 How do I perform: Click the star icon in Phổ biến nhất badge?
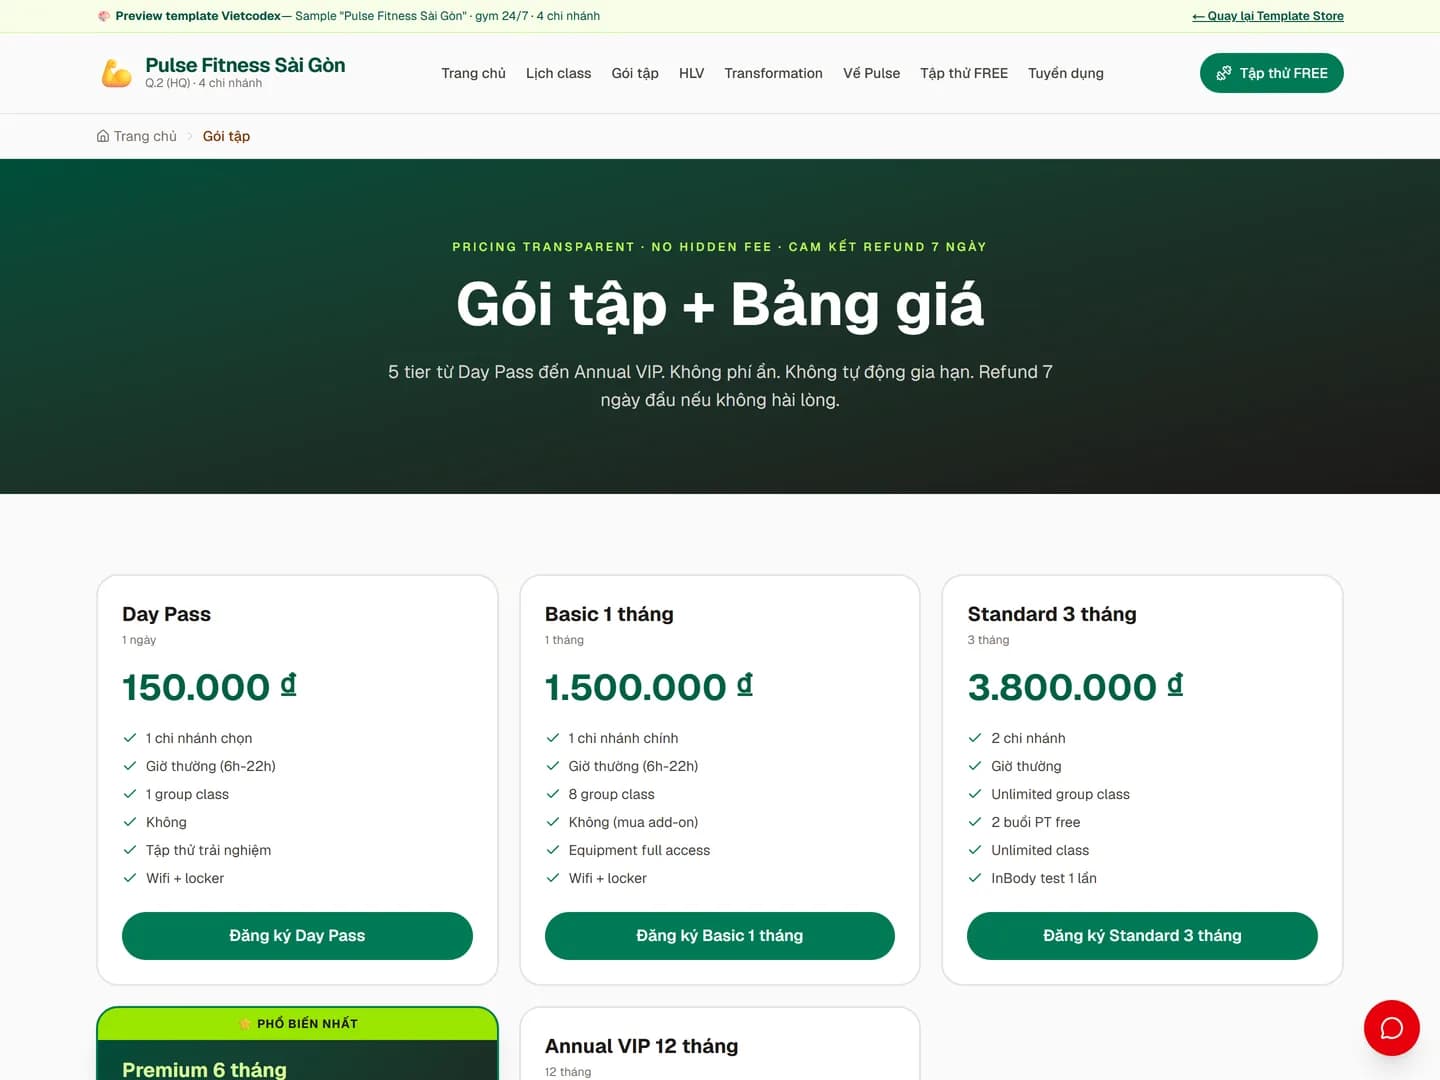coord(245,1024)
